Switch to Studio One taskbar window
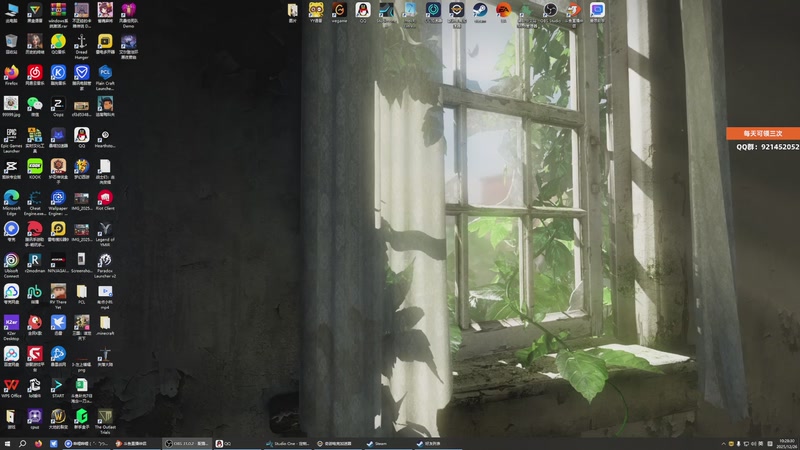Viewport: 800px width, 450px height. [288, 443]
